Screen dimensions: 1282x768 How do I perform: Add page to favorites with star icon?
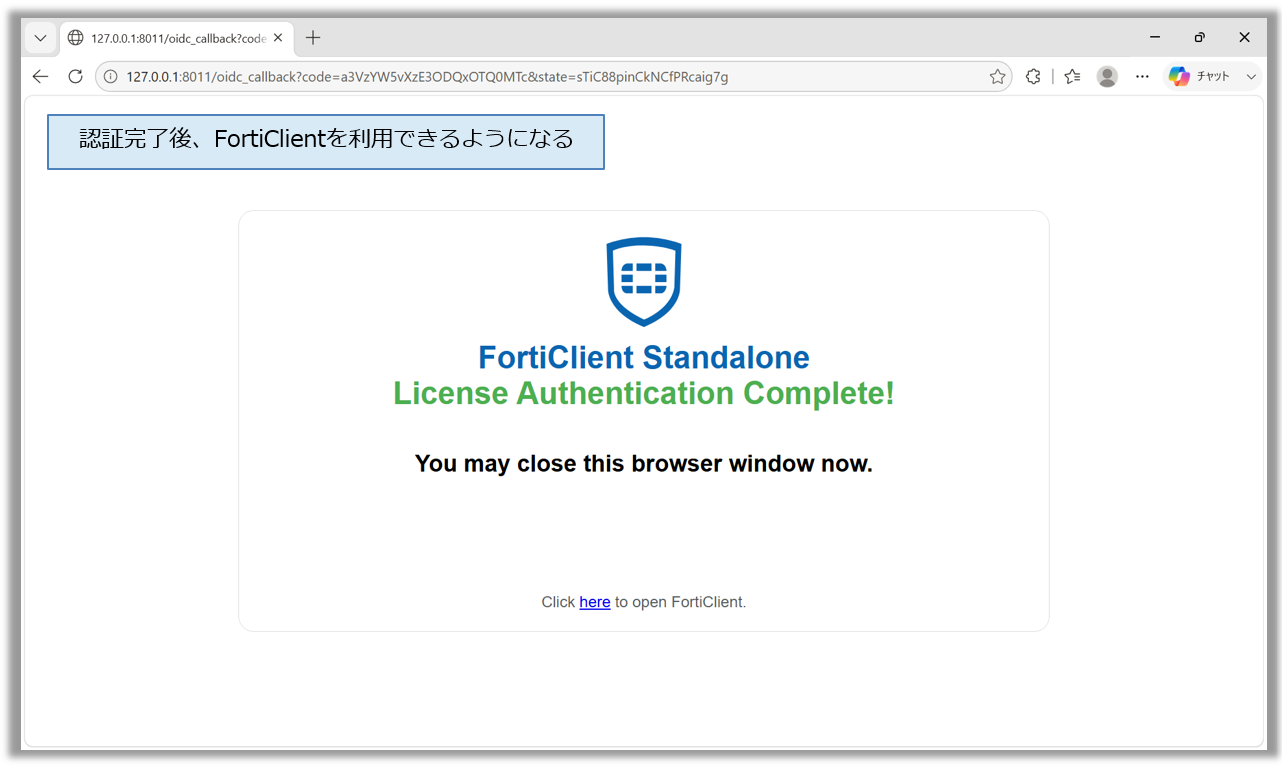point(997,77)
